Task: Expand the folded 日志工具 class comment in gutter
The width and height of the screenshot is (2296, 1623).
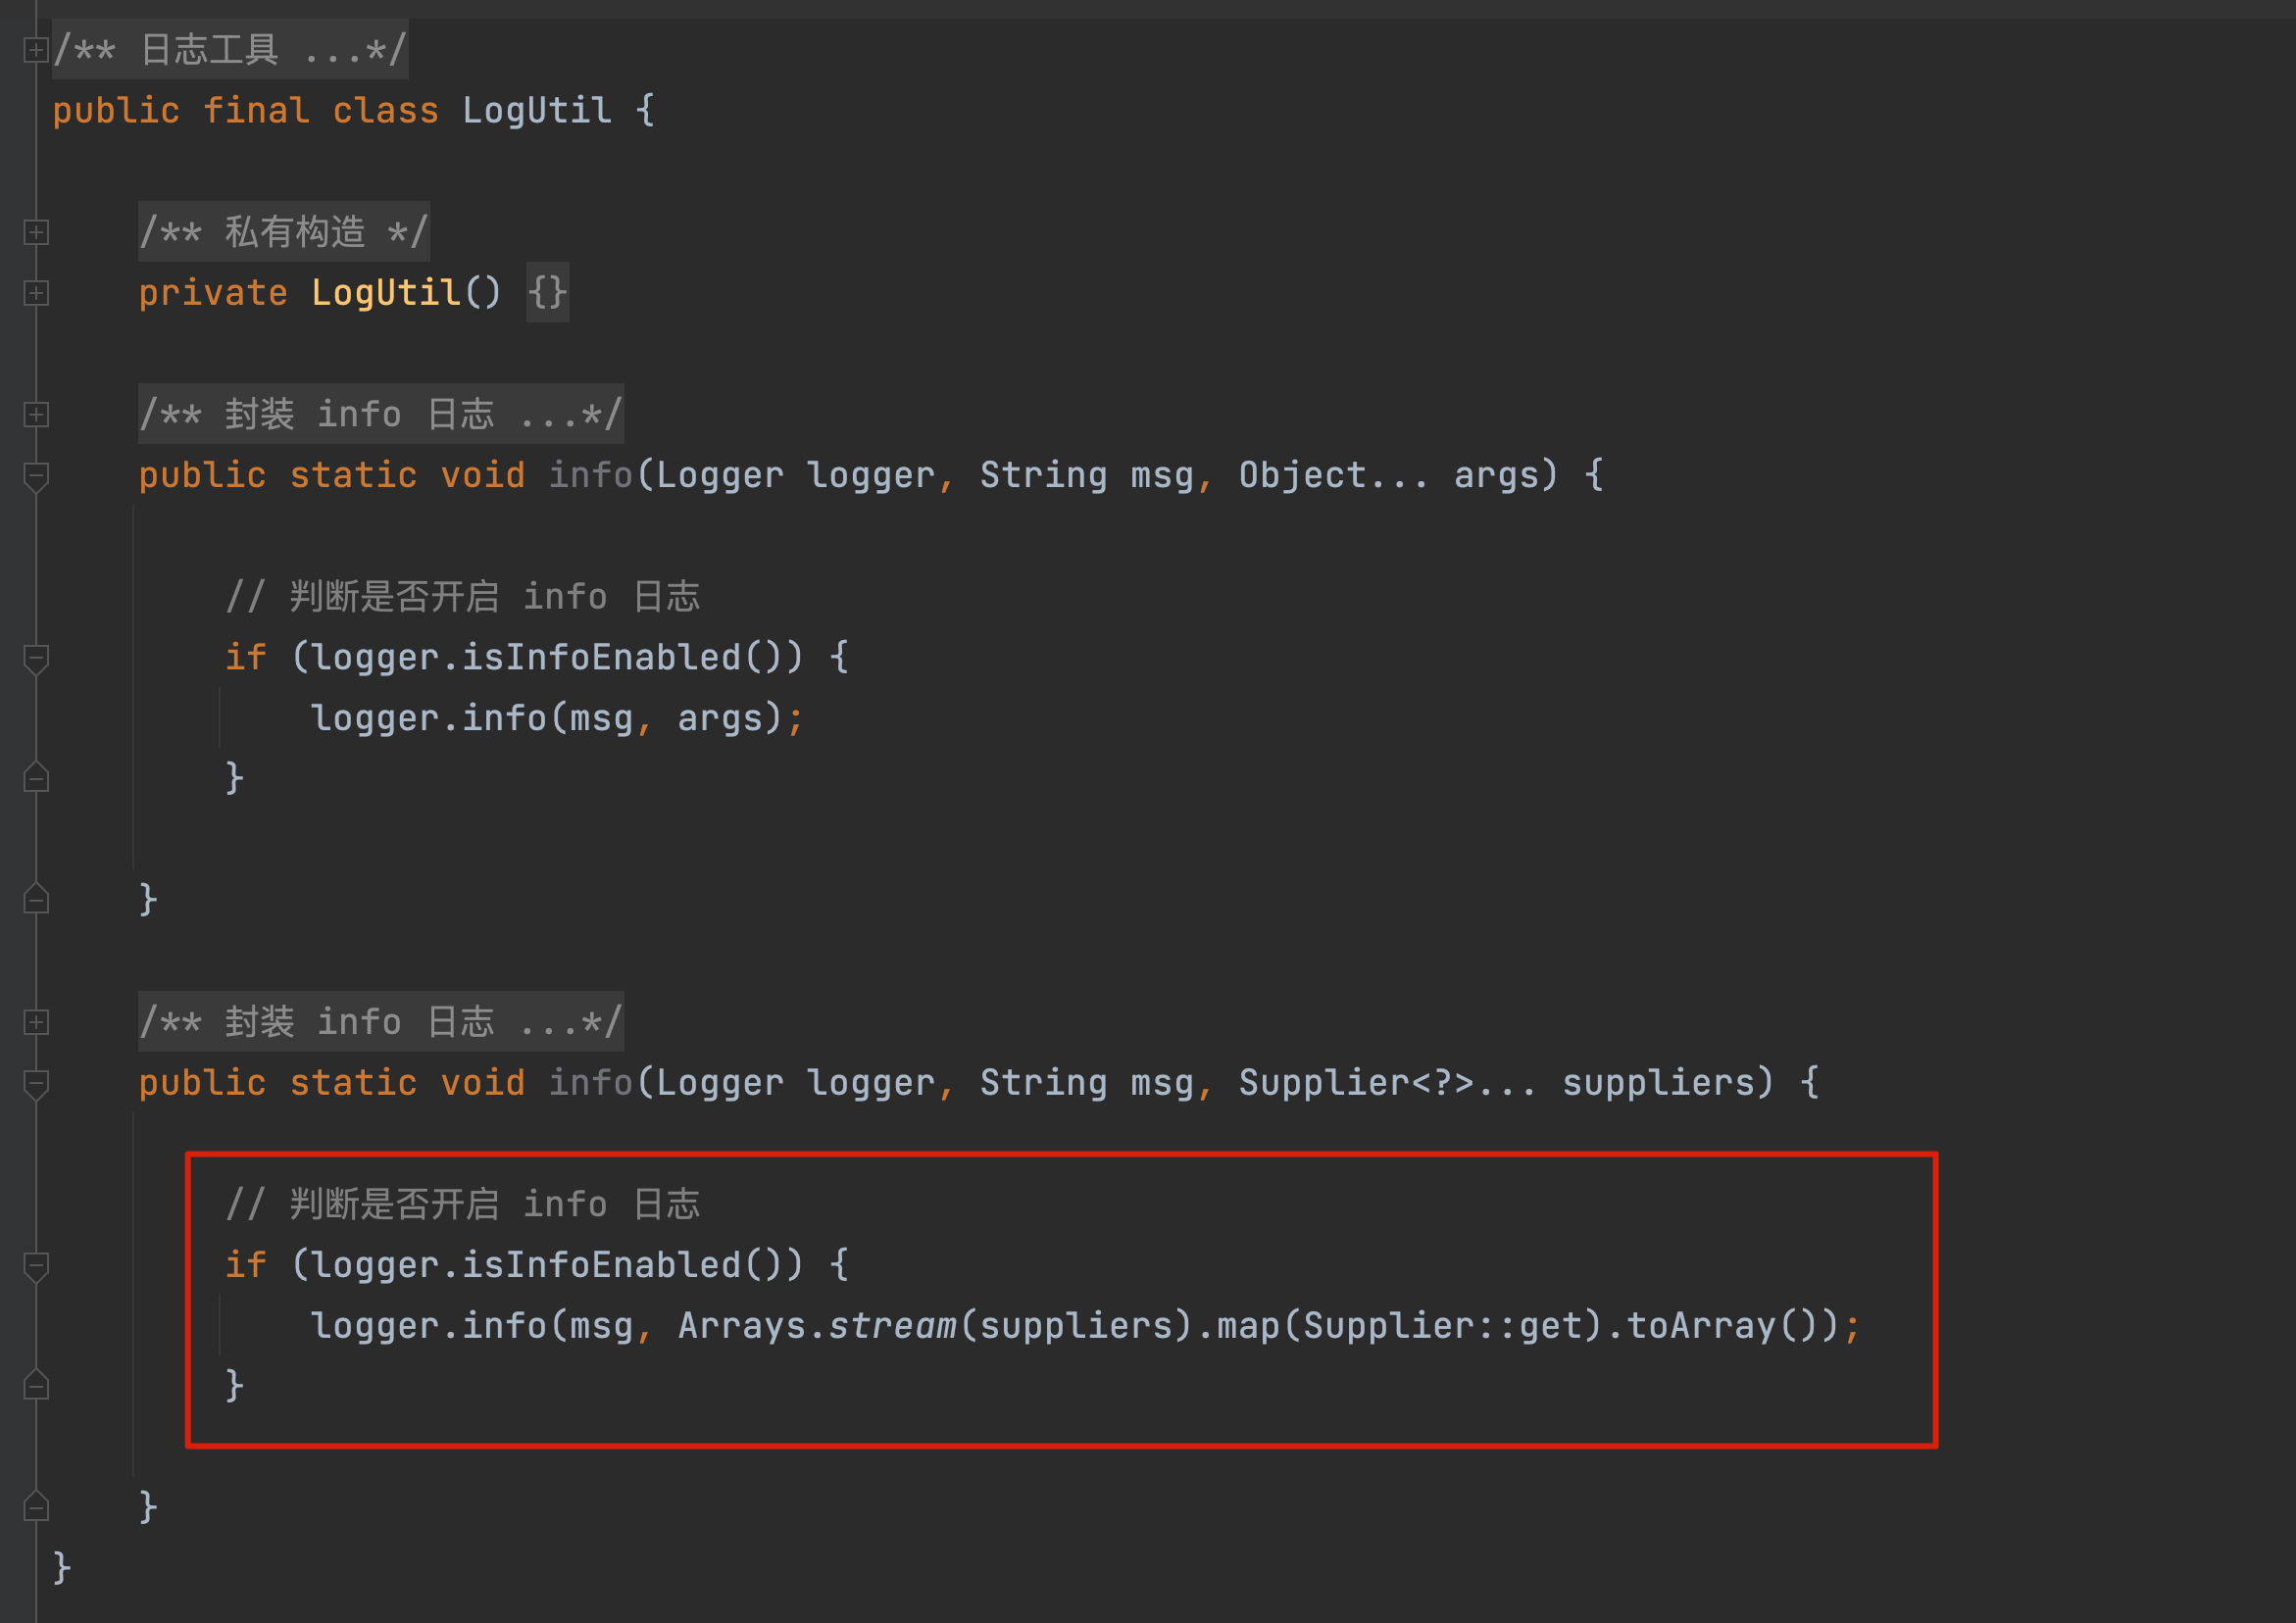Action: point(36,49)
